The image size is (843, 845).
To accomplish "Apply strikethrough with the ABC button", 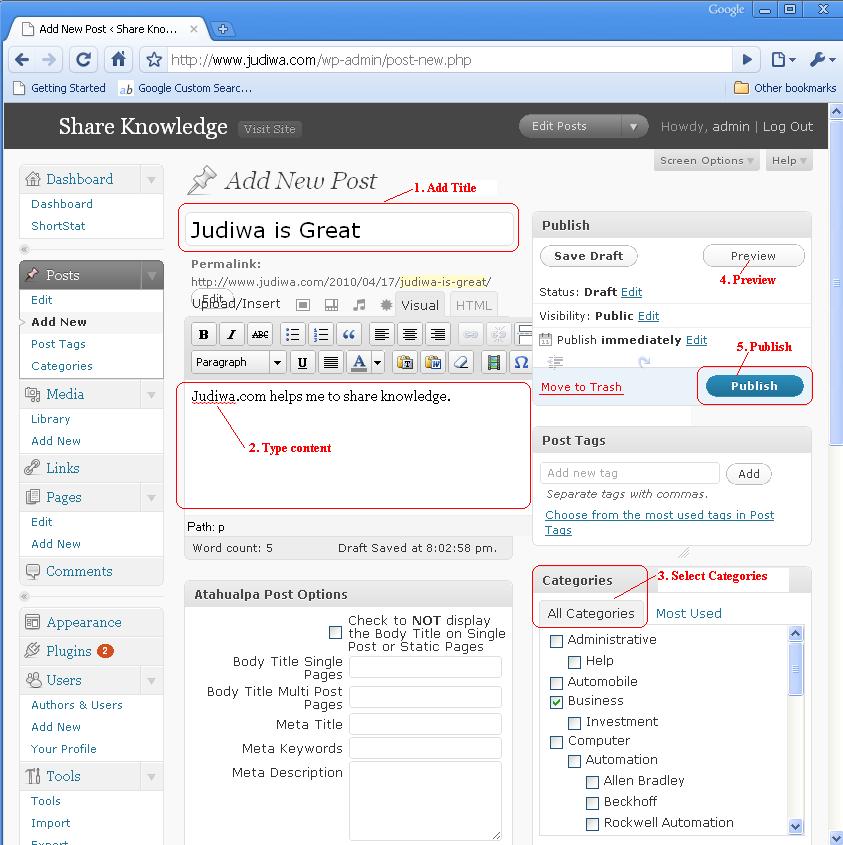I will [x=260, y=335].
